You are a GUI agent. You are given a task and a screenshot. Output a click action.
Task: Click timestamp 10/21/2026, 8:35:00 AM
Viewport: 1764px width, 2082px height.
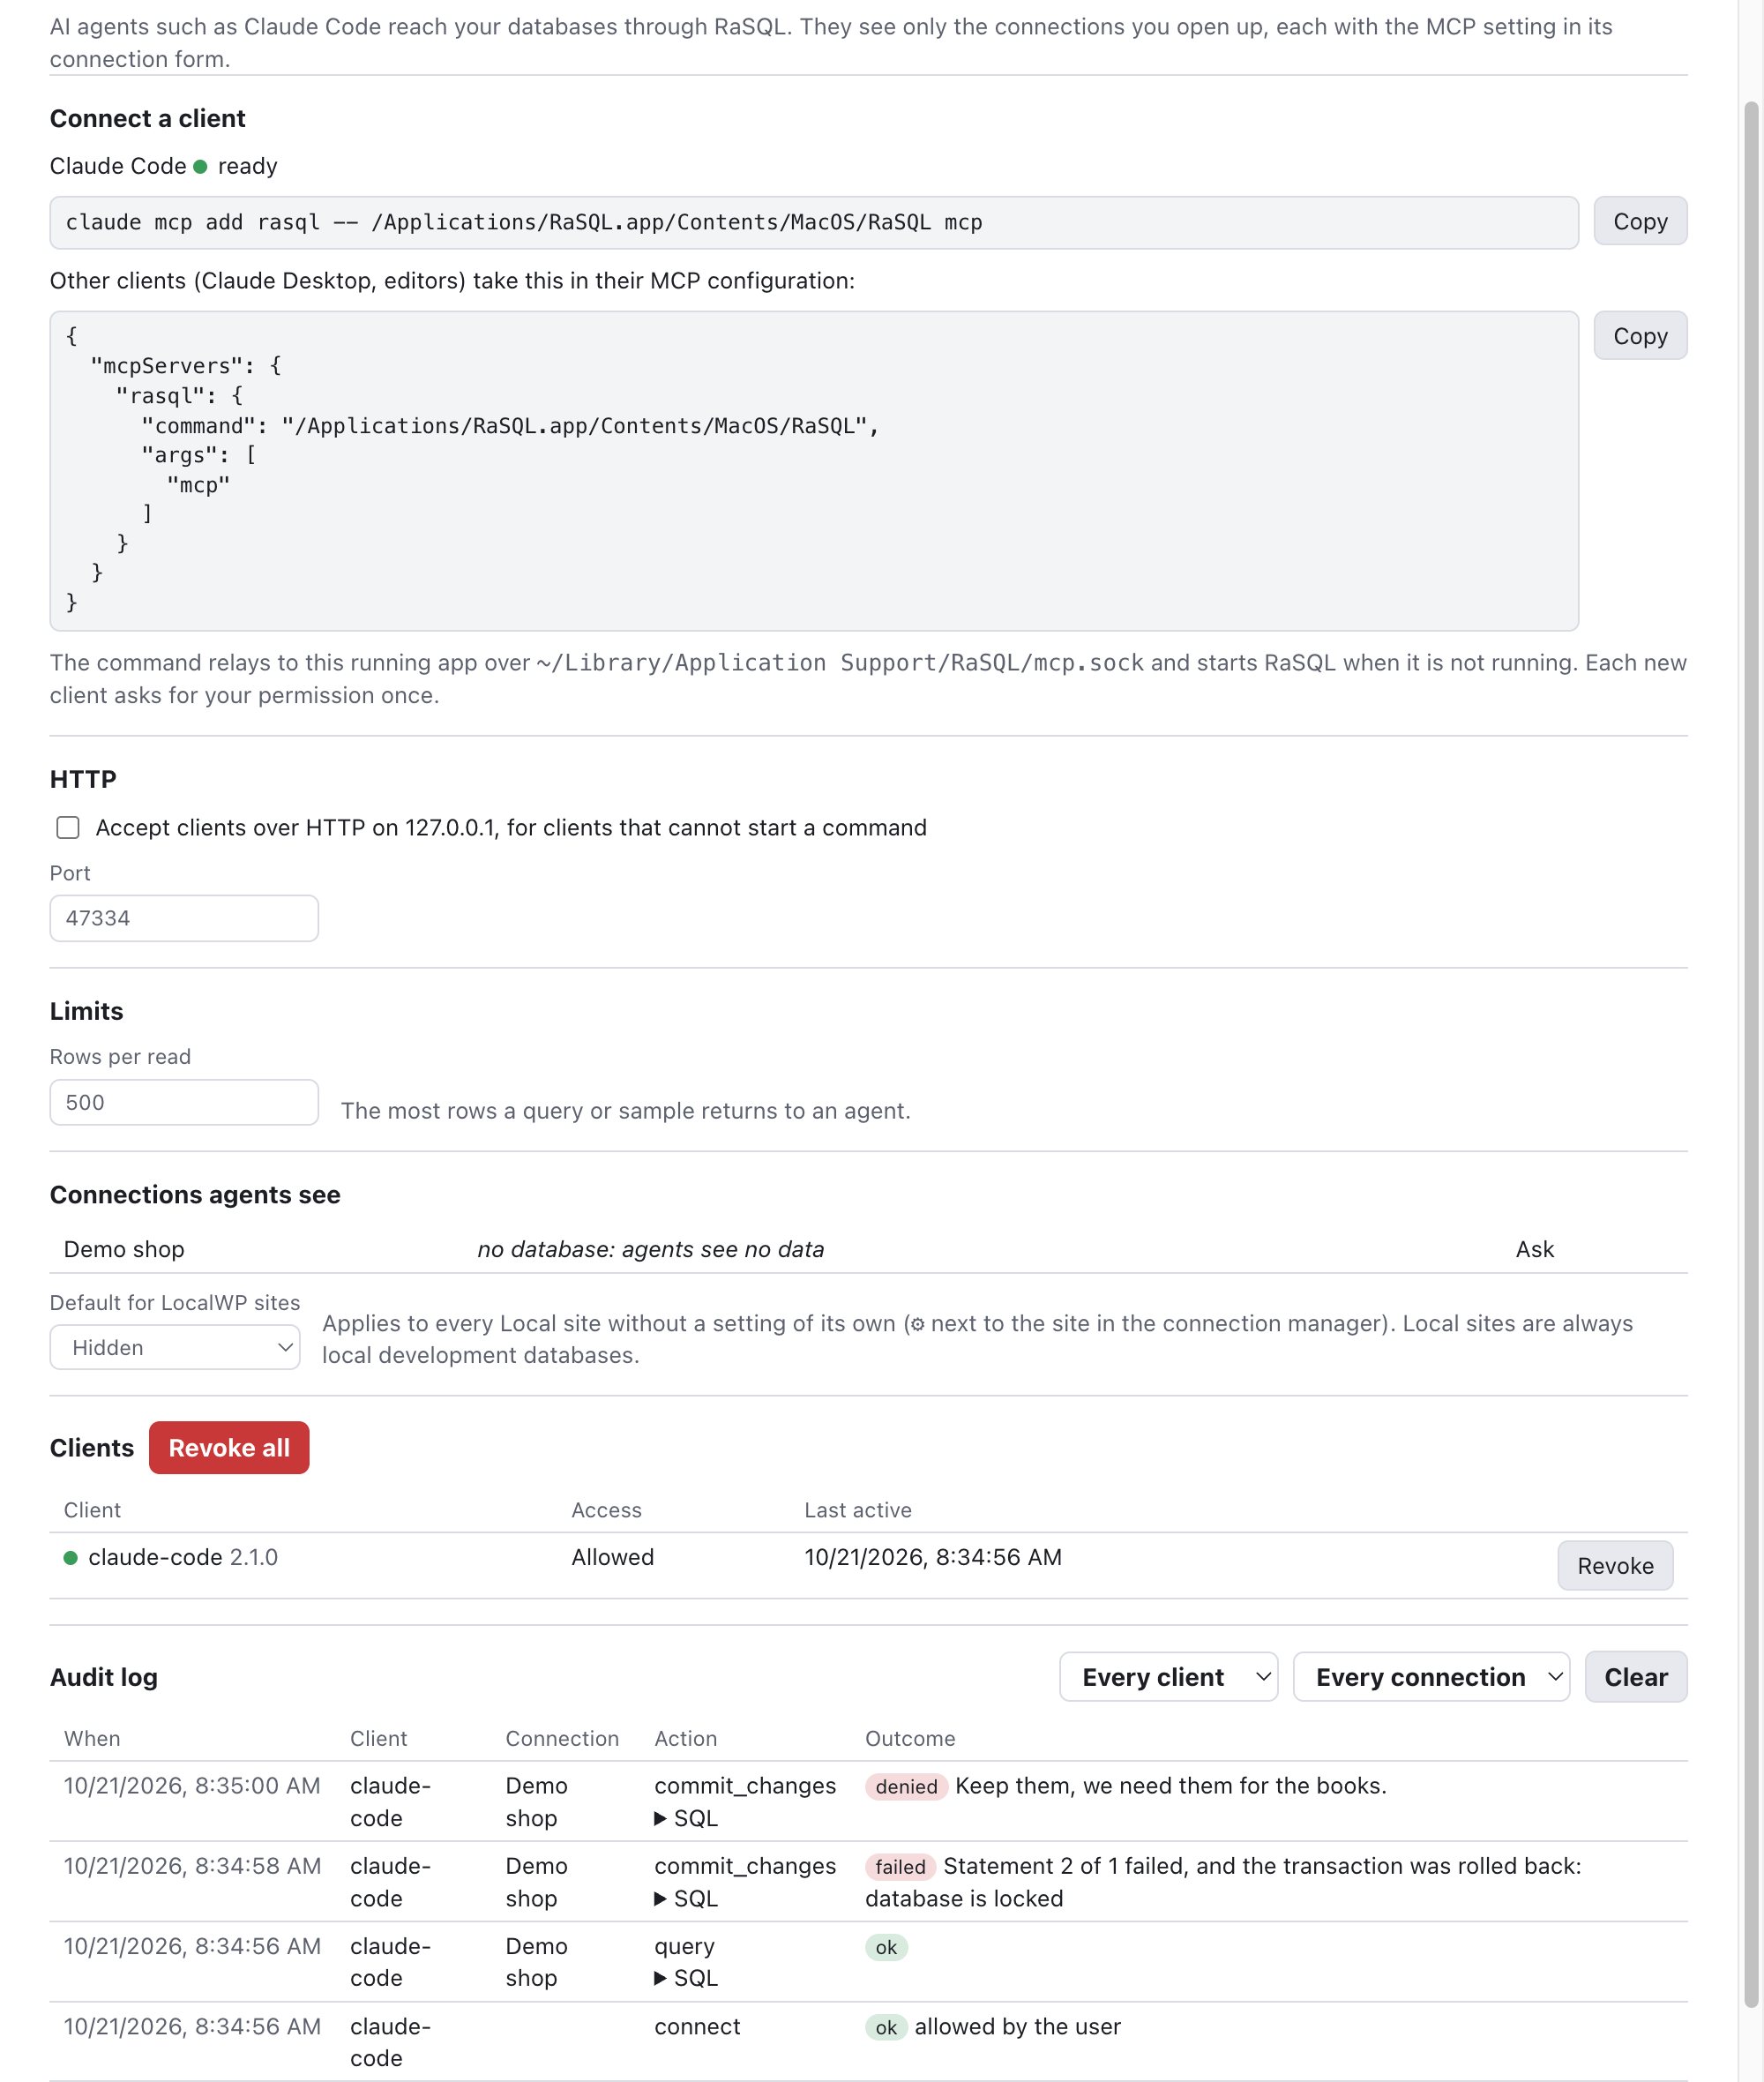pos(192,1786)
